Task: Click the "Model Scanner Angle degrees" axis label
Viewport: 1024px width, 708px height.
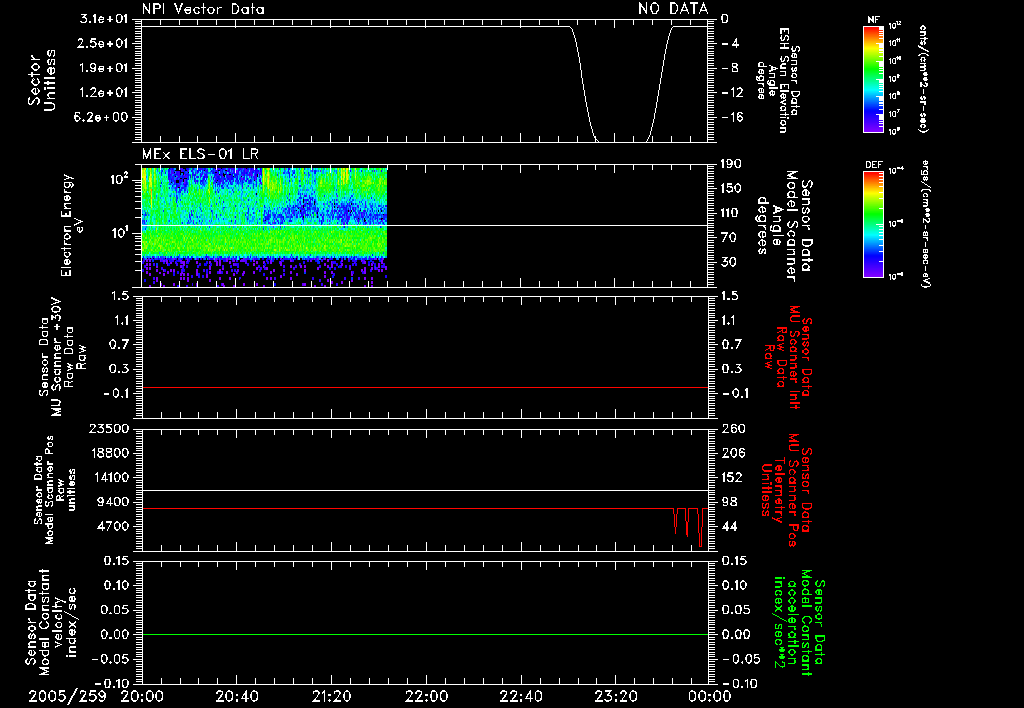Action: click(784, 227)
